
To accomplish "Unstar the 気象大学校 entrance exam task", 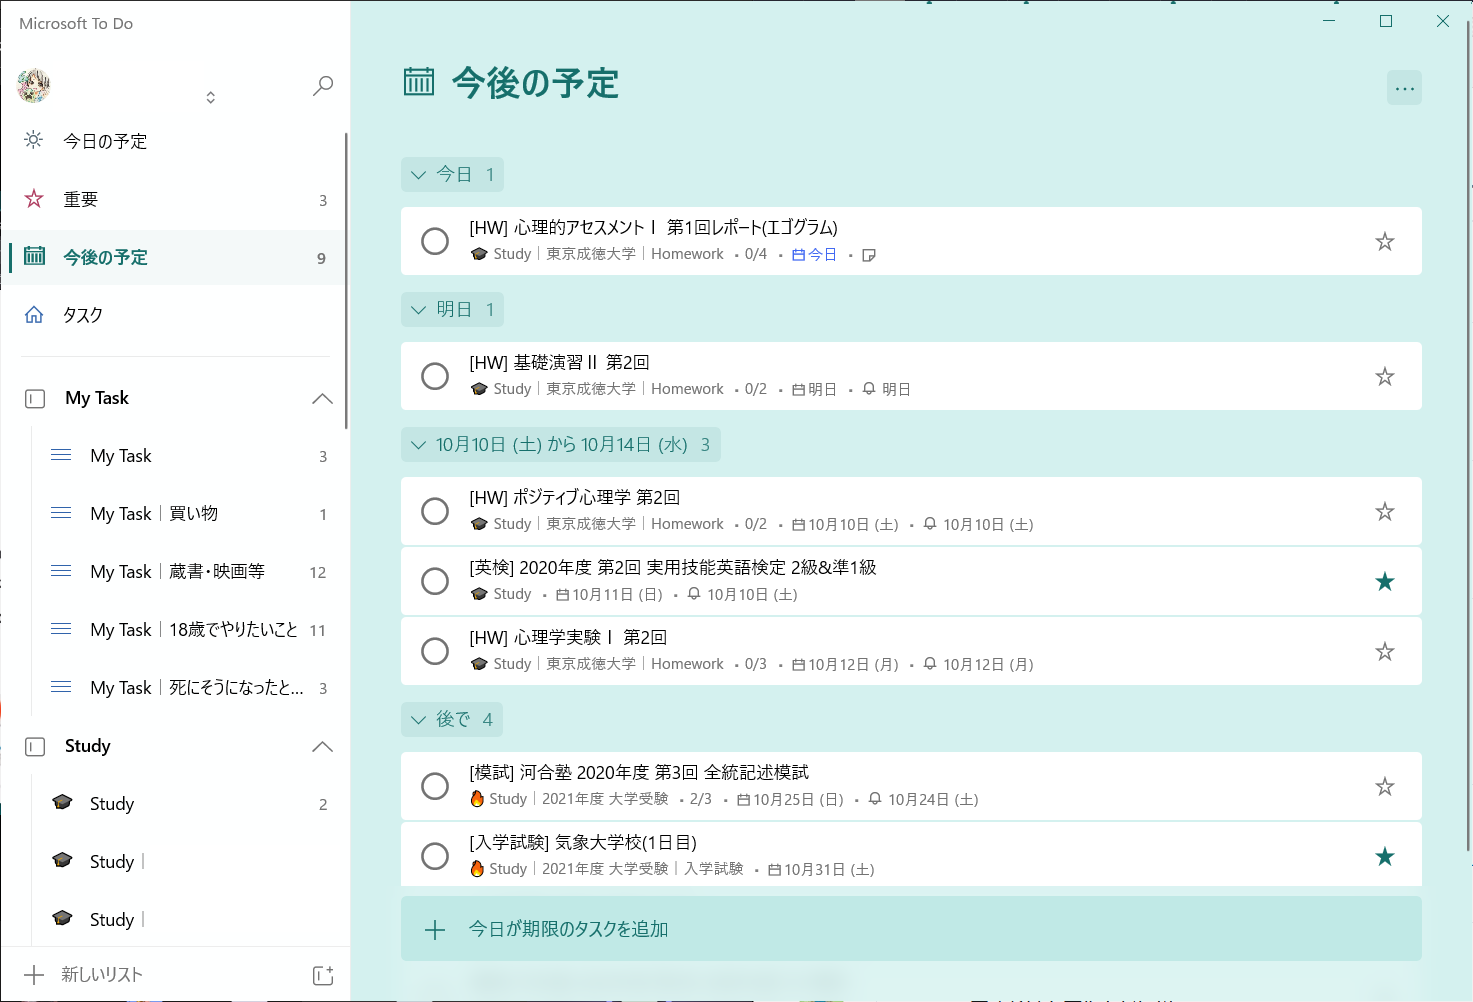I will pos(1384,856).
